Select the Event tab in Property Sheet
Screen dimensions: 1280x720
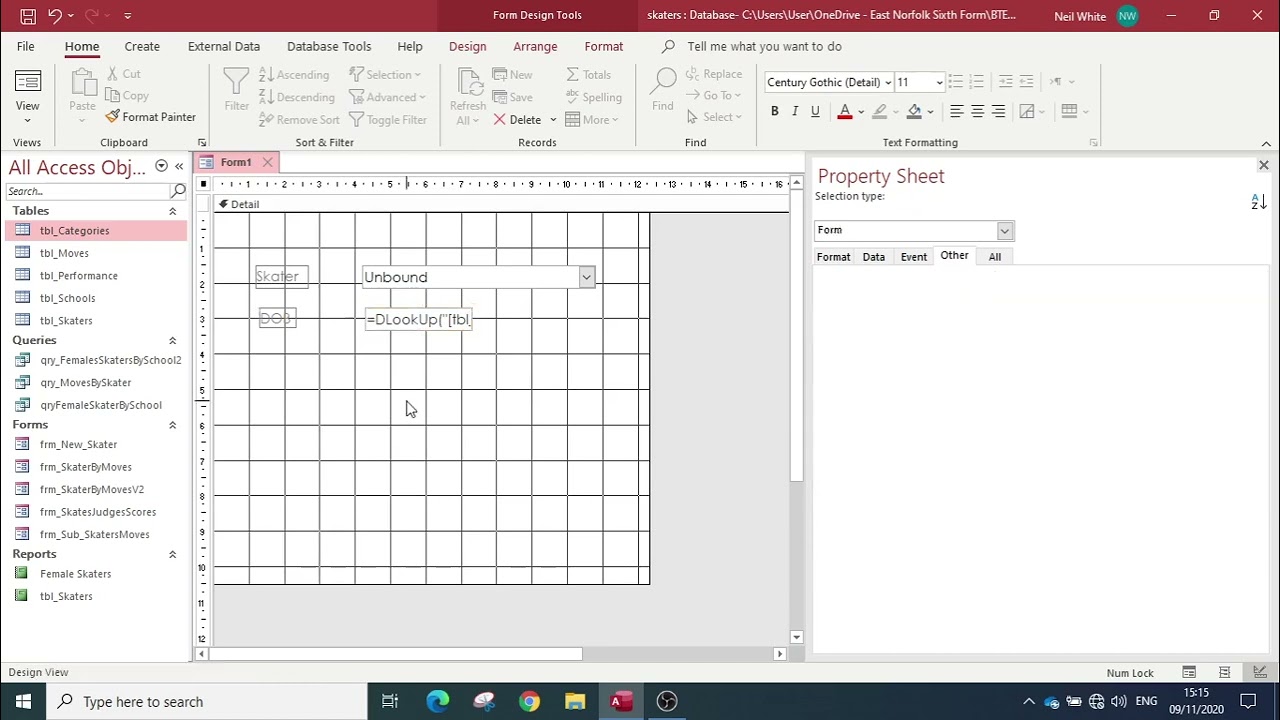click(x=914, y=257)
